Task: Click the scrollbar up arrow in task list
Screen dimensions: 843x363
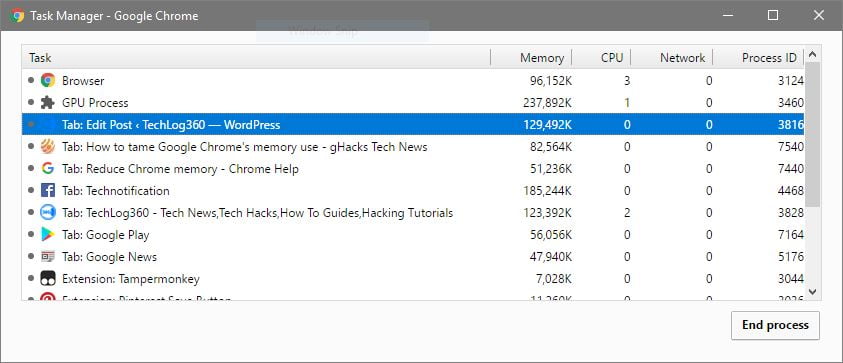Action: click(812, 54)
